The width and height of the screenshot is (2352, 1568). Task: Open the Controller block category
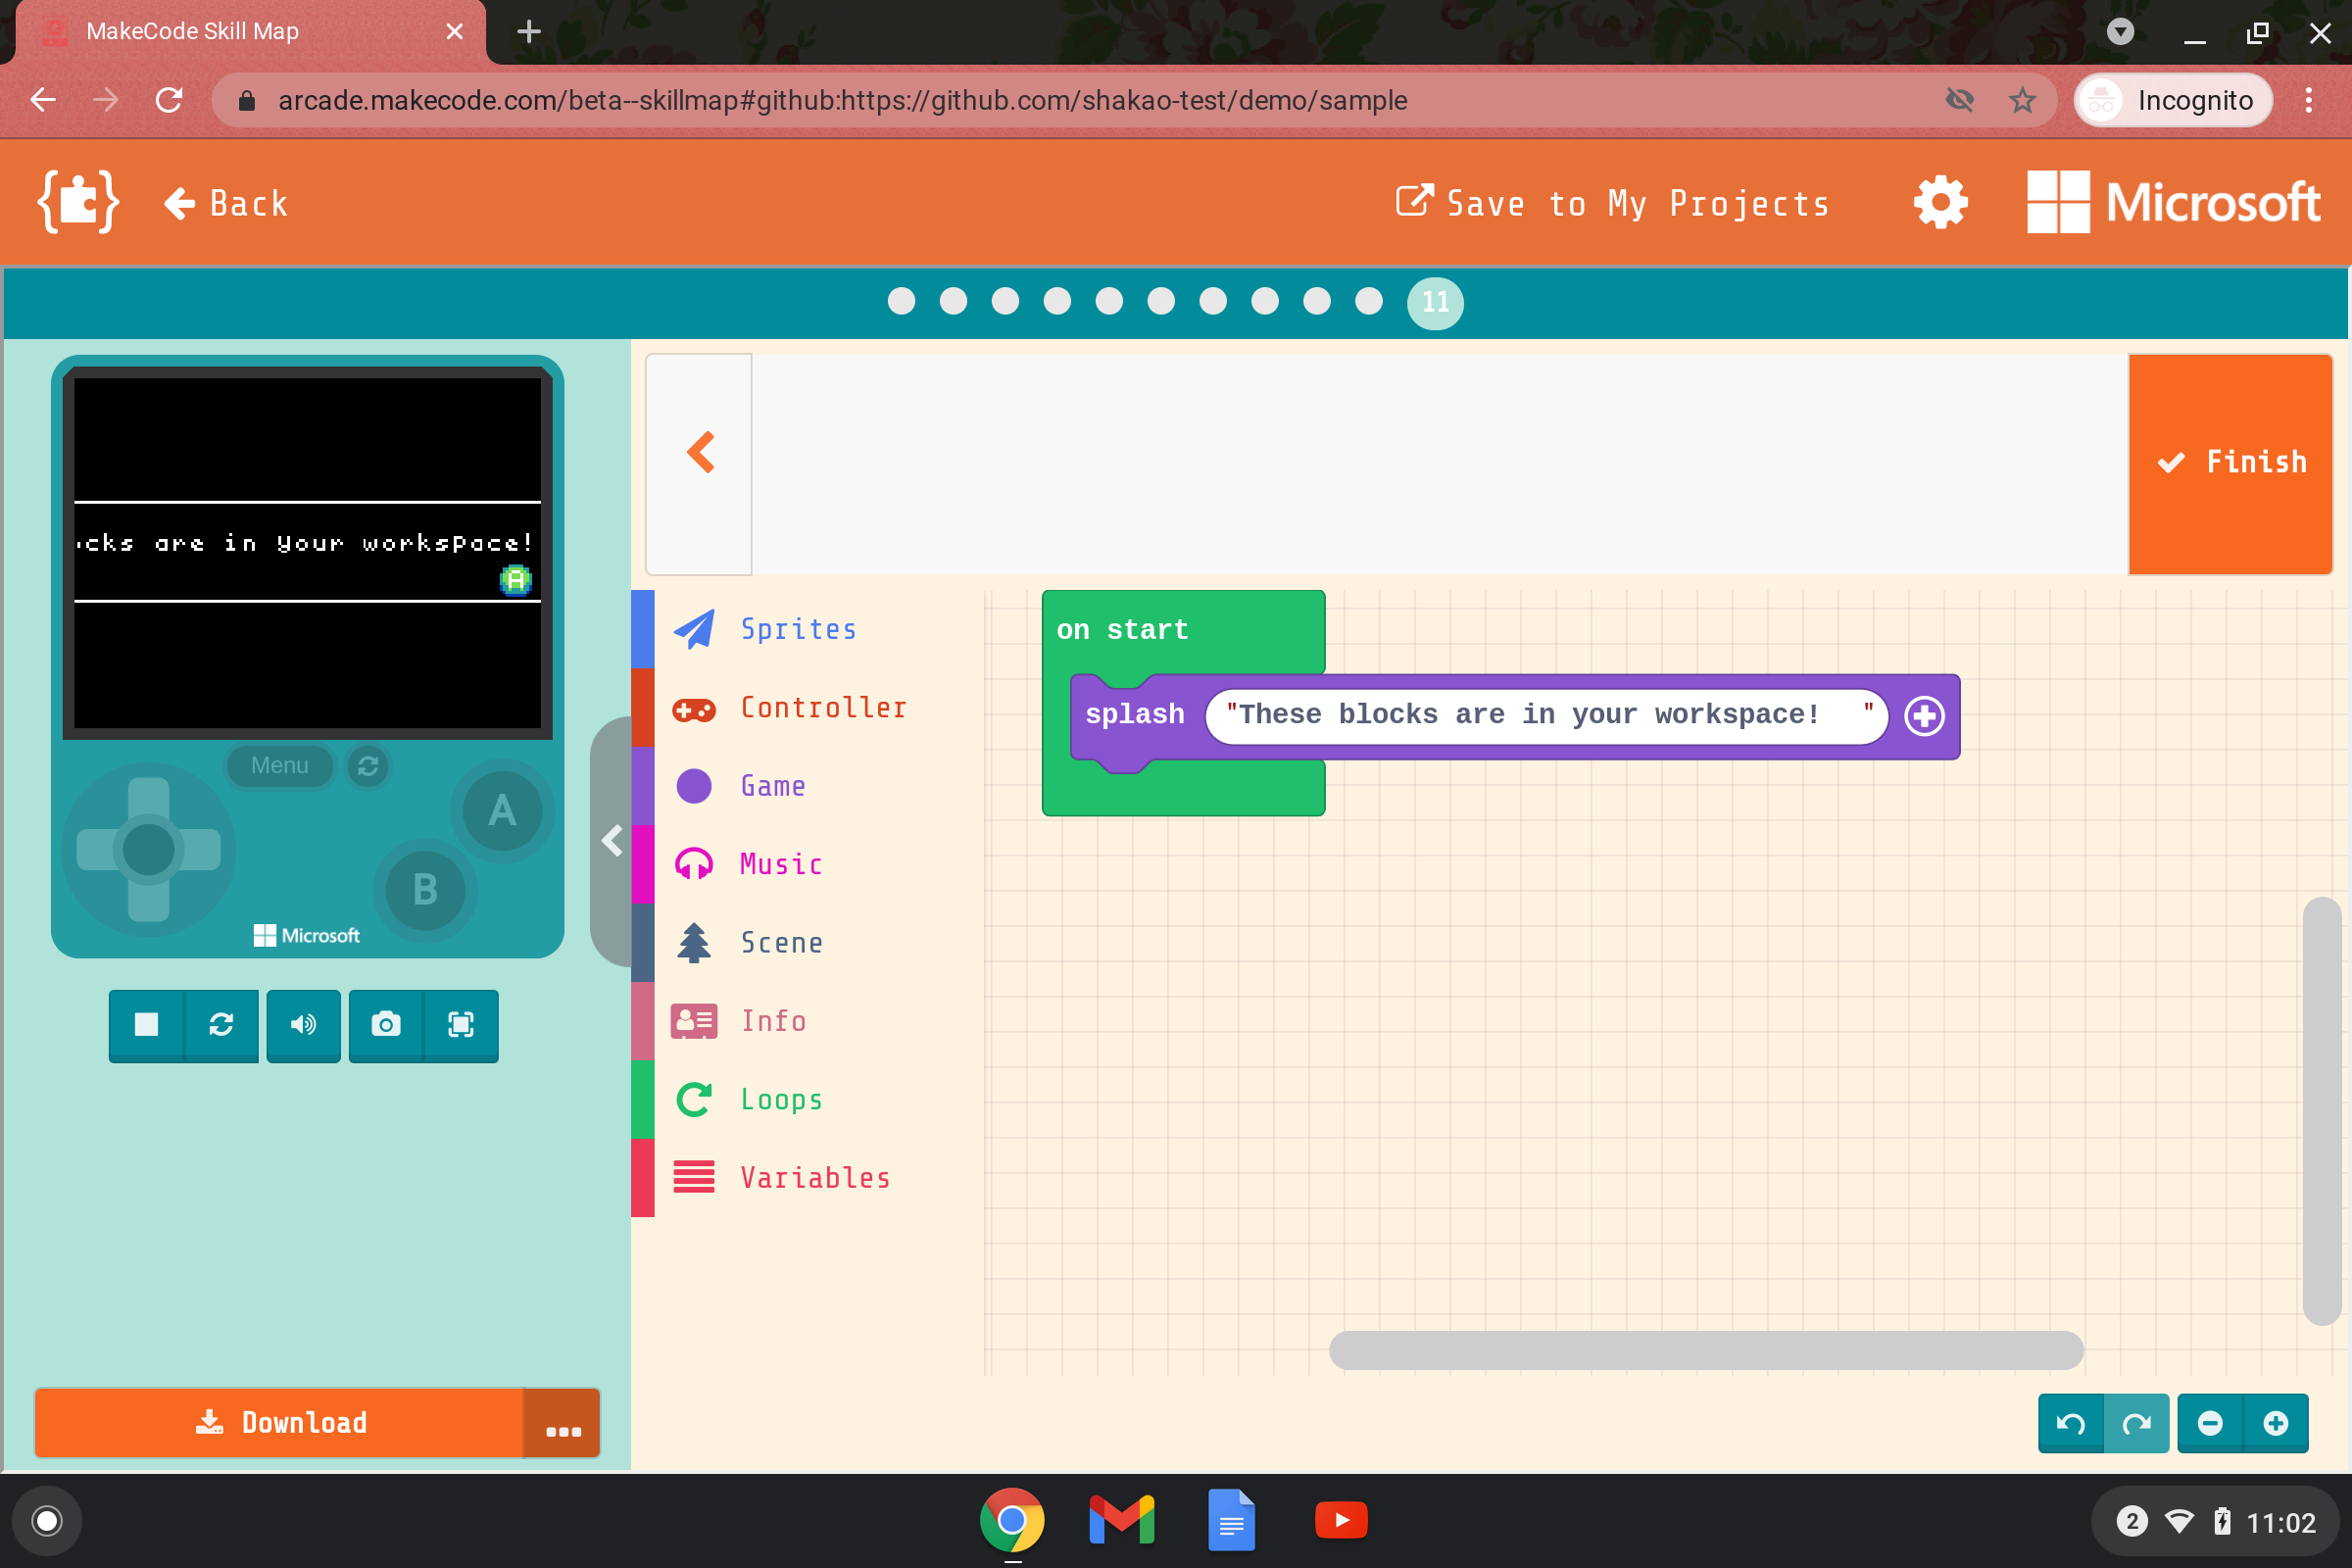point(823,707)
